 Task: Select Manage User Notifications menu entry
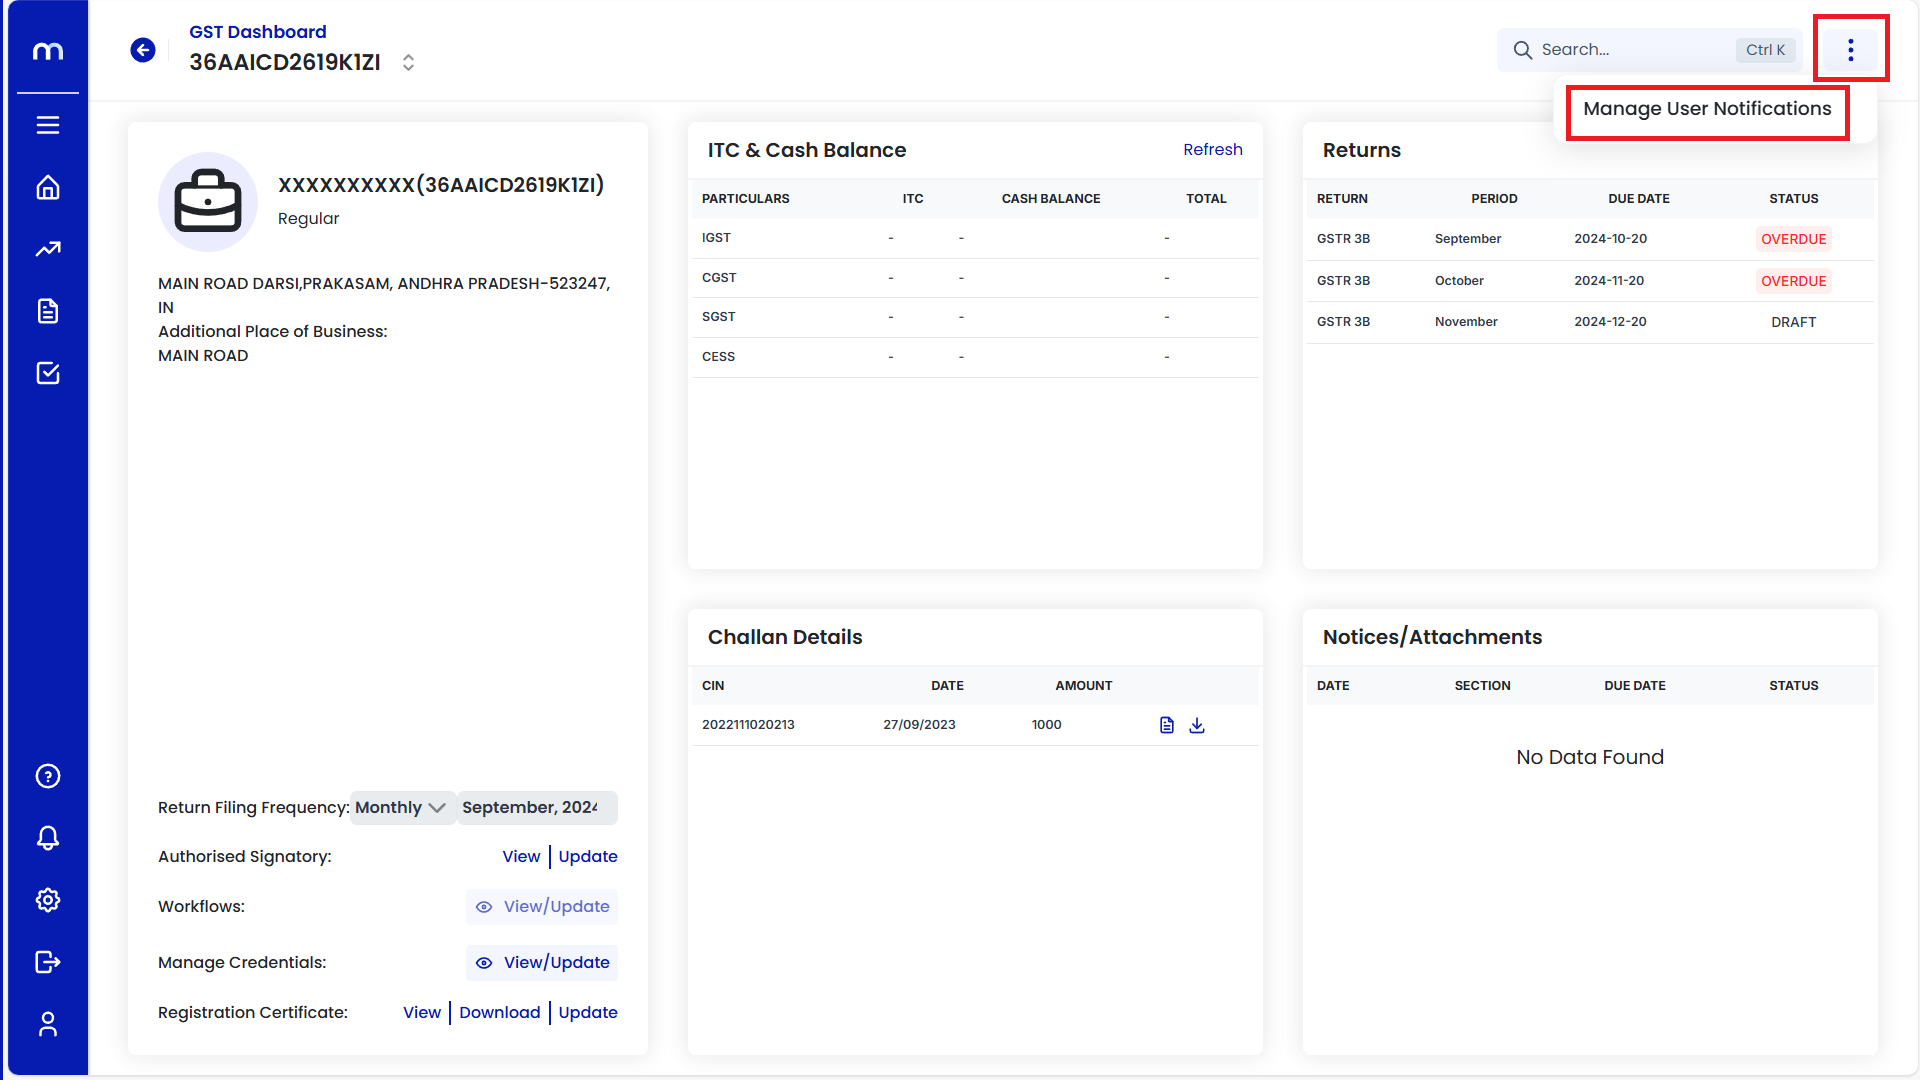1706,109
